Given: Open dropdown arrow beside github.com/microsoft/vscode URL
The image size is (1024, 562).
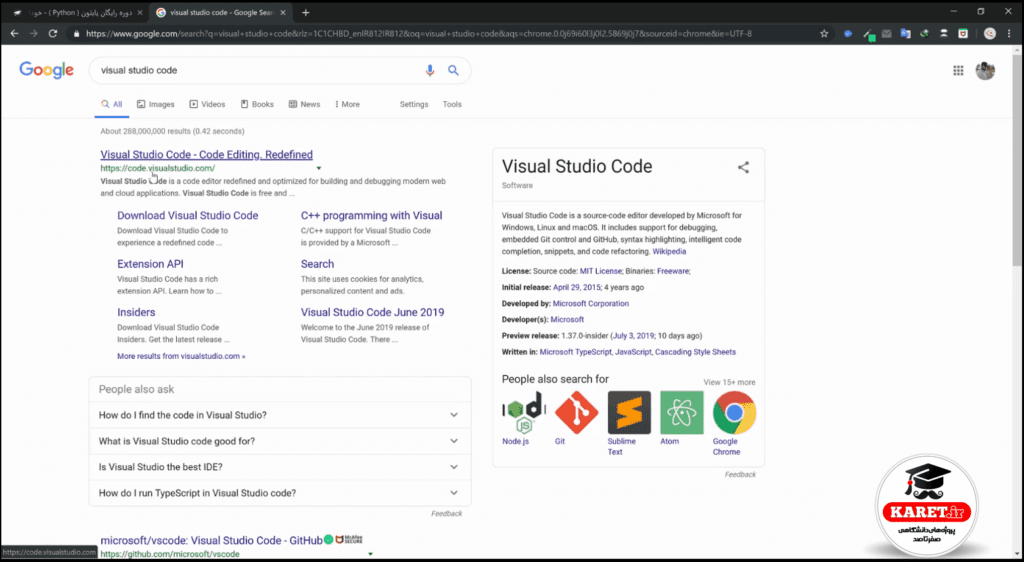Looking at the screenshot, I should click(370, 554).
